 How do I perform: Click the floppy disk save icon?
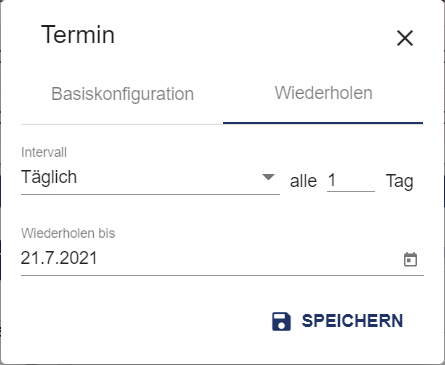pos(281,322)
